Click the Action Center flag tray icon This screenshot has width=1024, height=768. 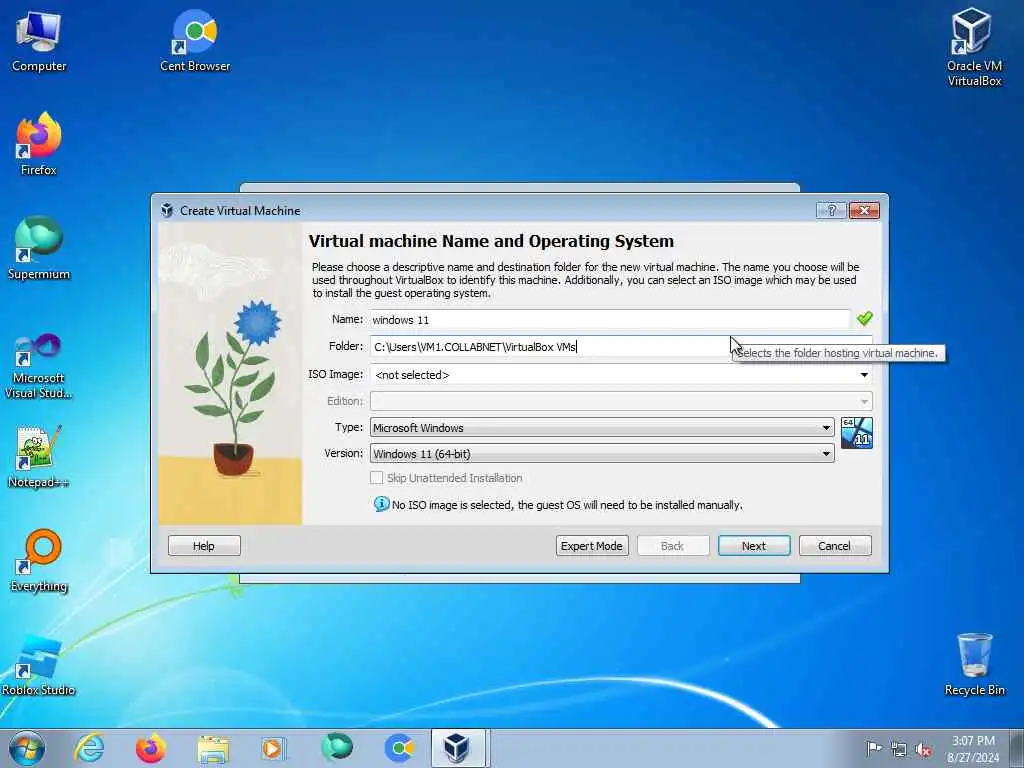(x=873, y=748)
